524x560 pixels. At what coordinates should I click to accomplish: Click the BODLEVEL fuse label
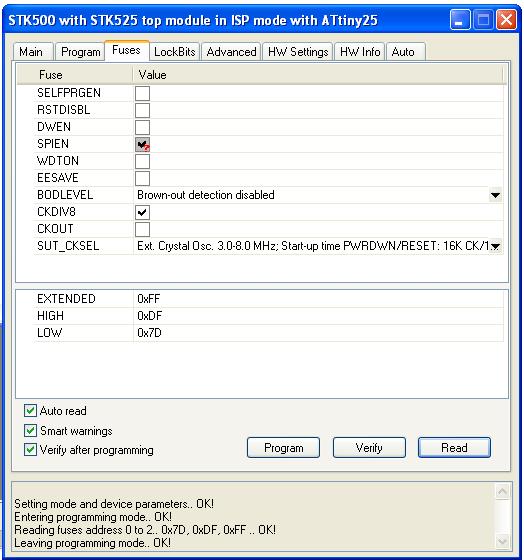(x=65, y=195)
